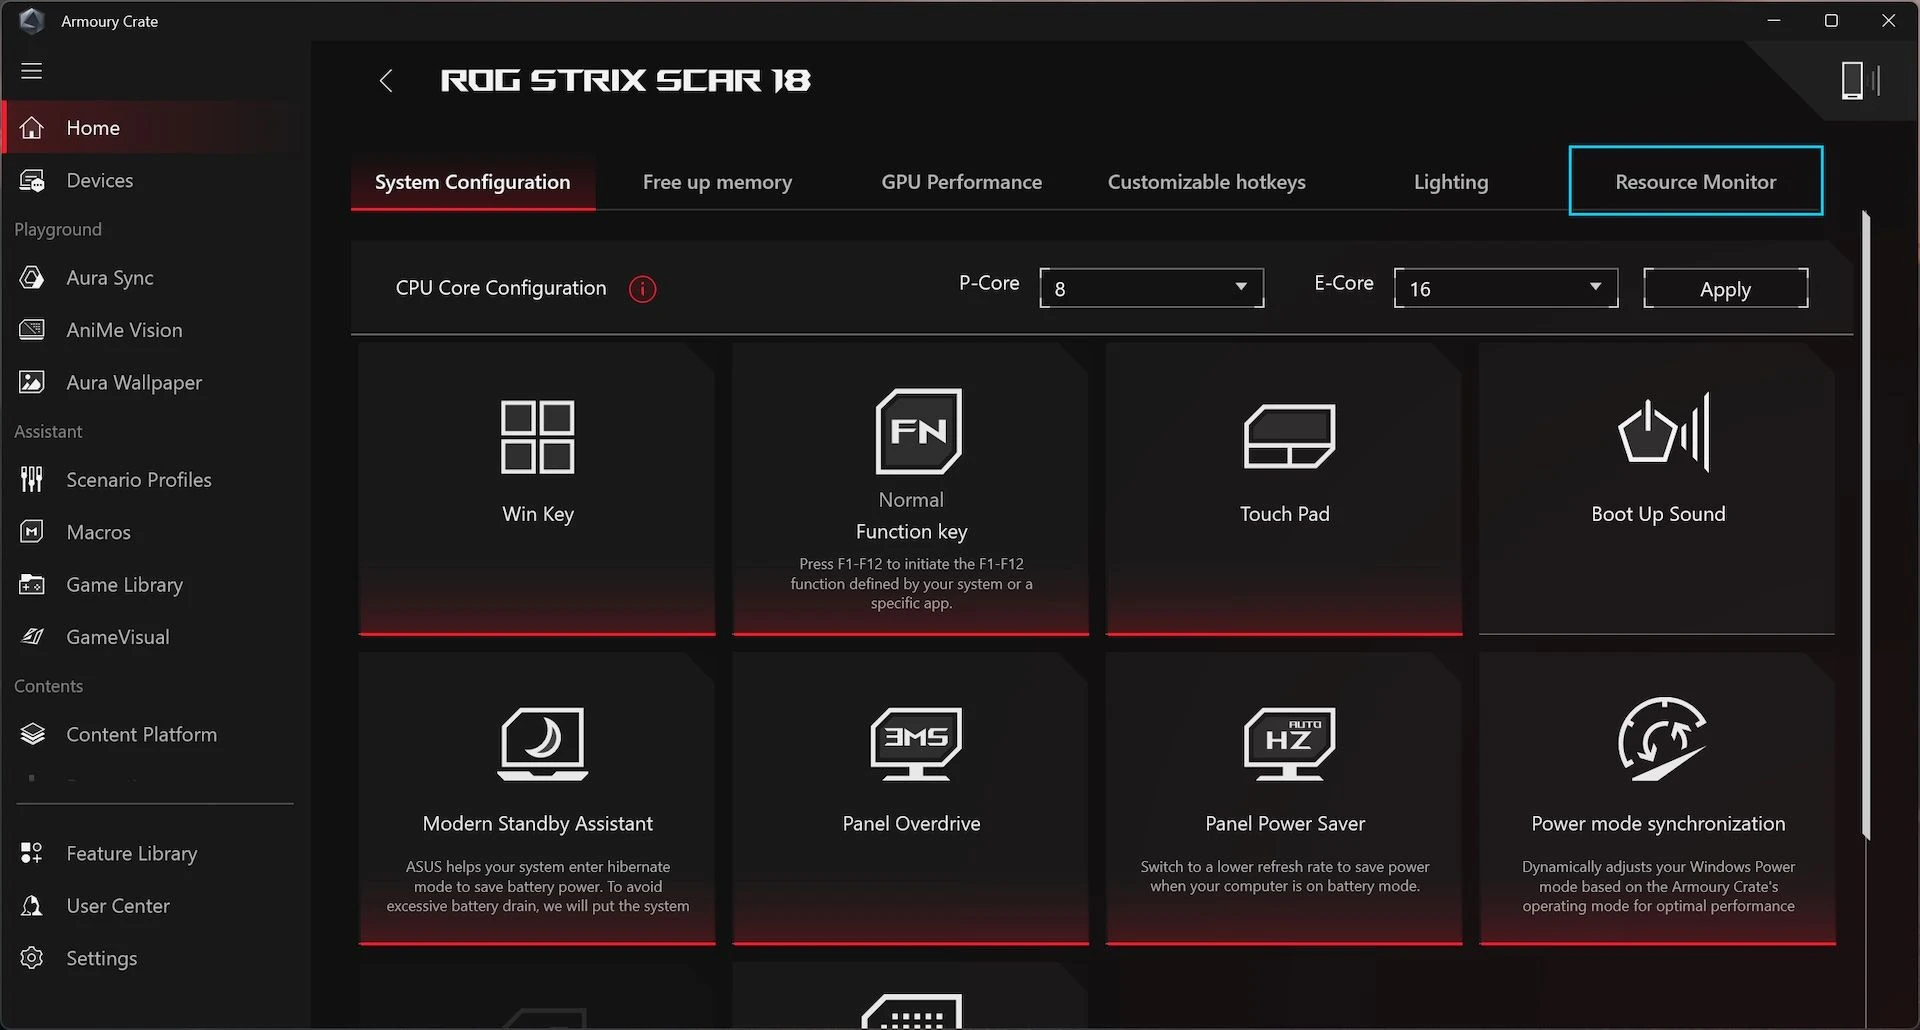Click the Home house icon in sidebar
This screenshot has height=1030, width=1920.
(x=32, y=128)
